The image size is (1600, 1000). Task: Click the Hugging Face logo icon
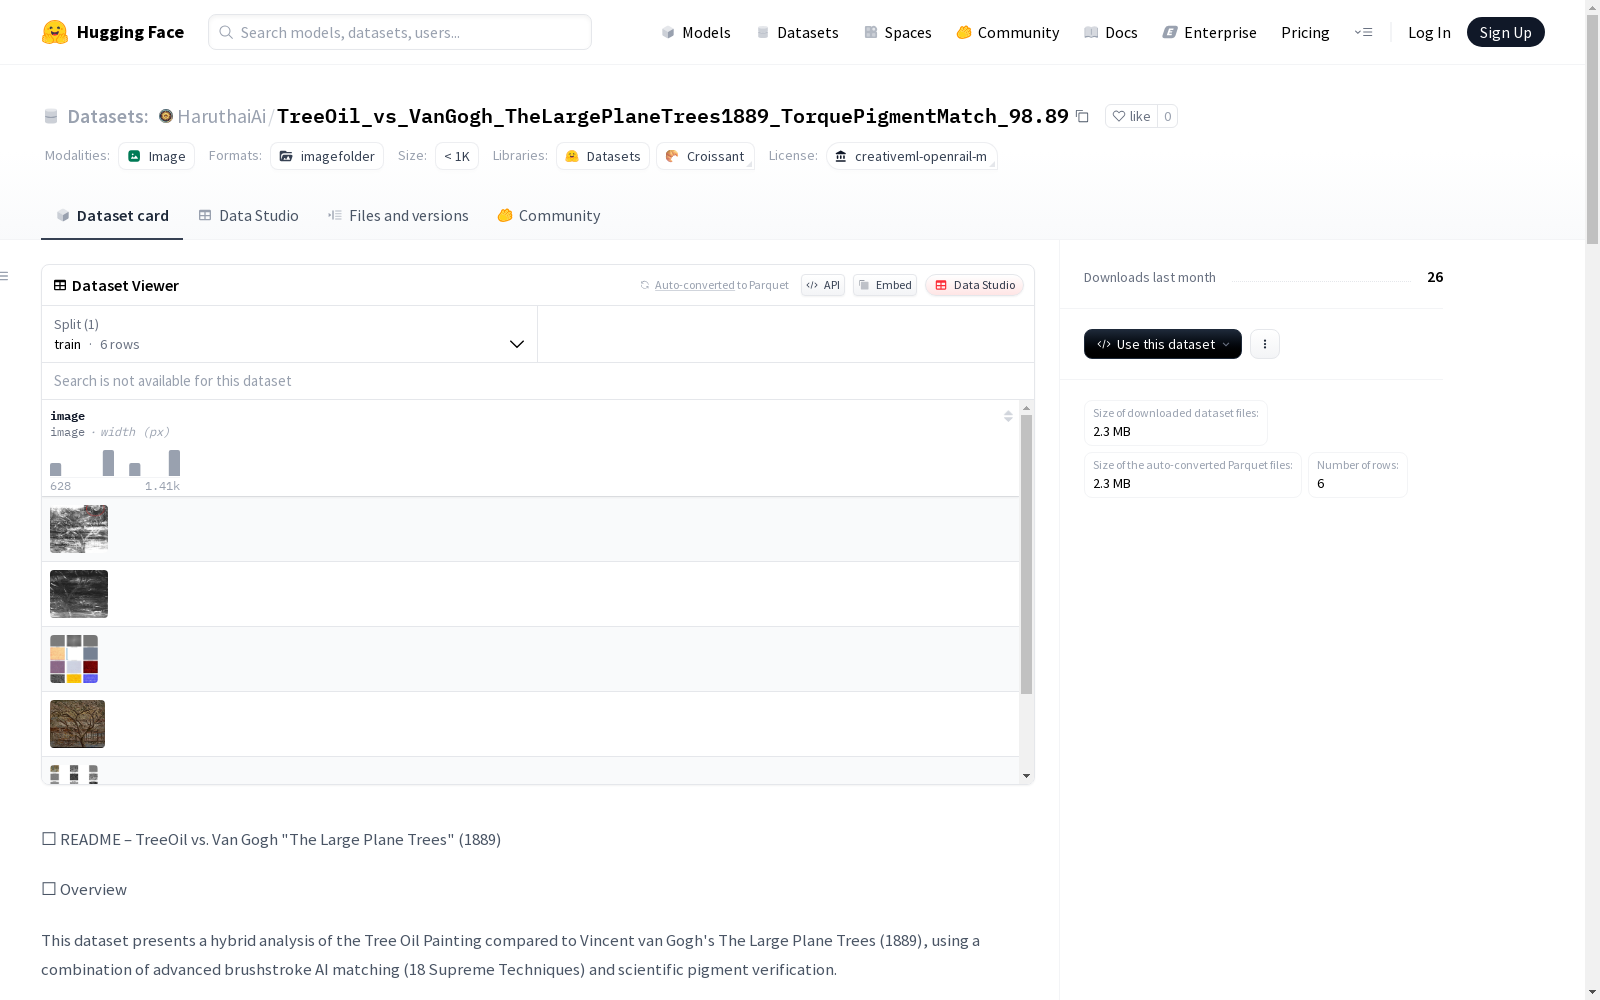pos(55,32)
